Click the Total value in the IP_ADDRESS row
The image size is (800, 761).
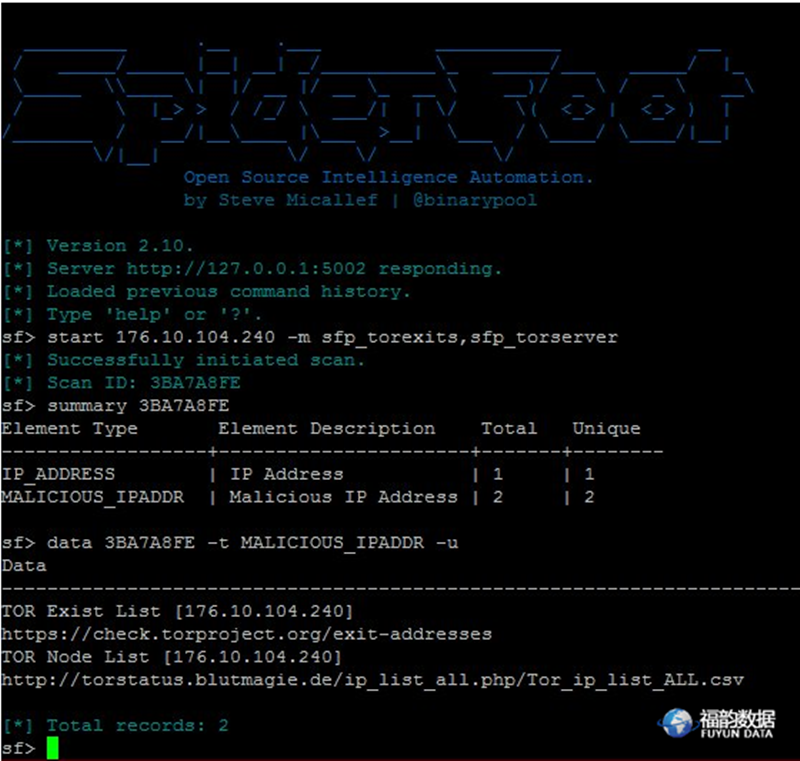tap(498, 474)
